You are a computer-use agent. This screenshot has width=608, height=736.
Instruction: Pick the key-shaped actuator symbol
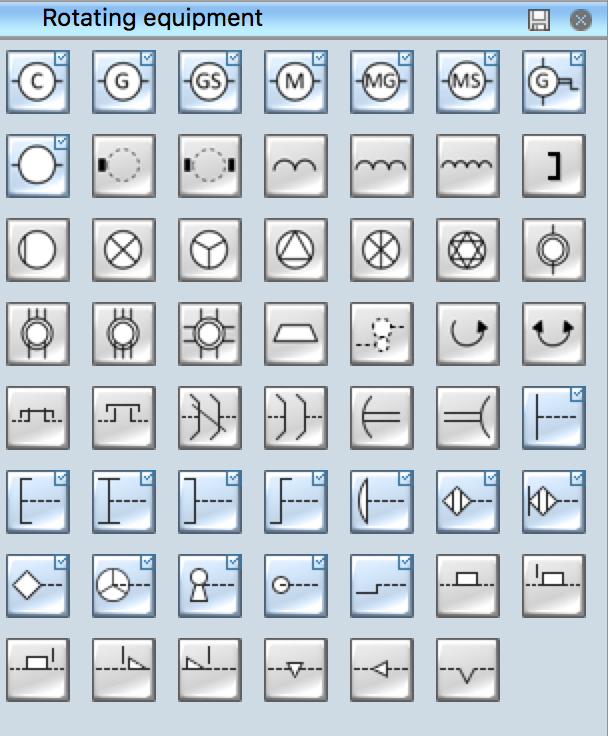click(210, 586)
